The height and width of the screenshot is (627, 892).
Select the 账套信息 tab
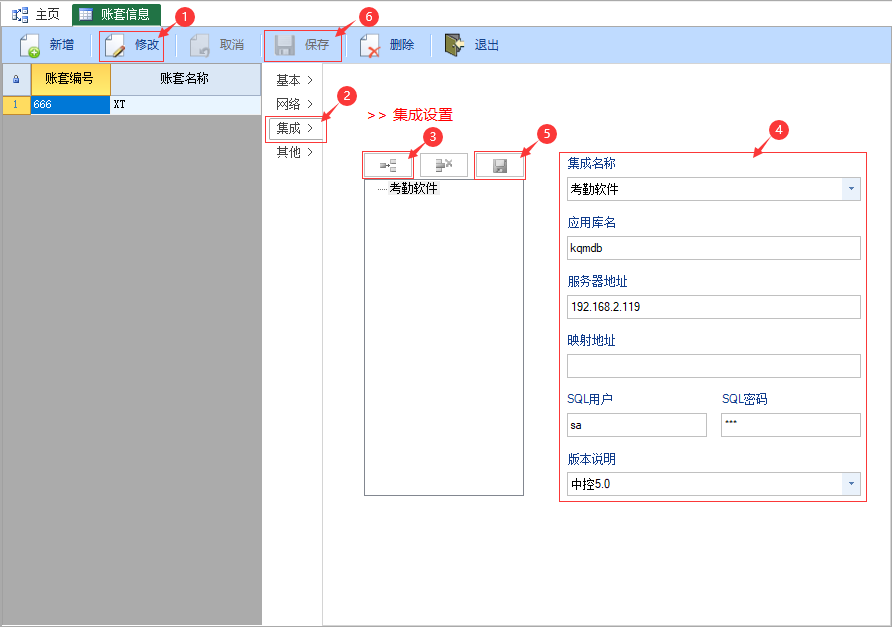point(116,14)
